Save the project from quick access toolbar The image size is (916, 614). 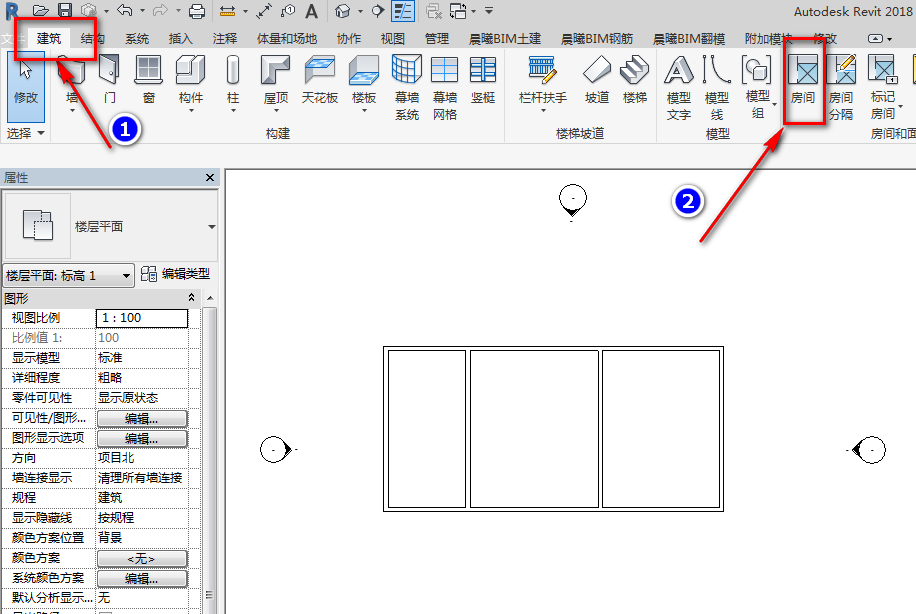[x=64, y=11]
